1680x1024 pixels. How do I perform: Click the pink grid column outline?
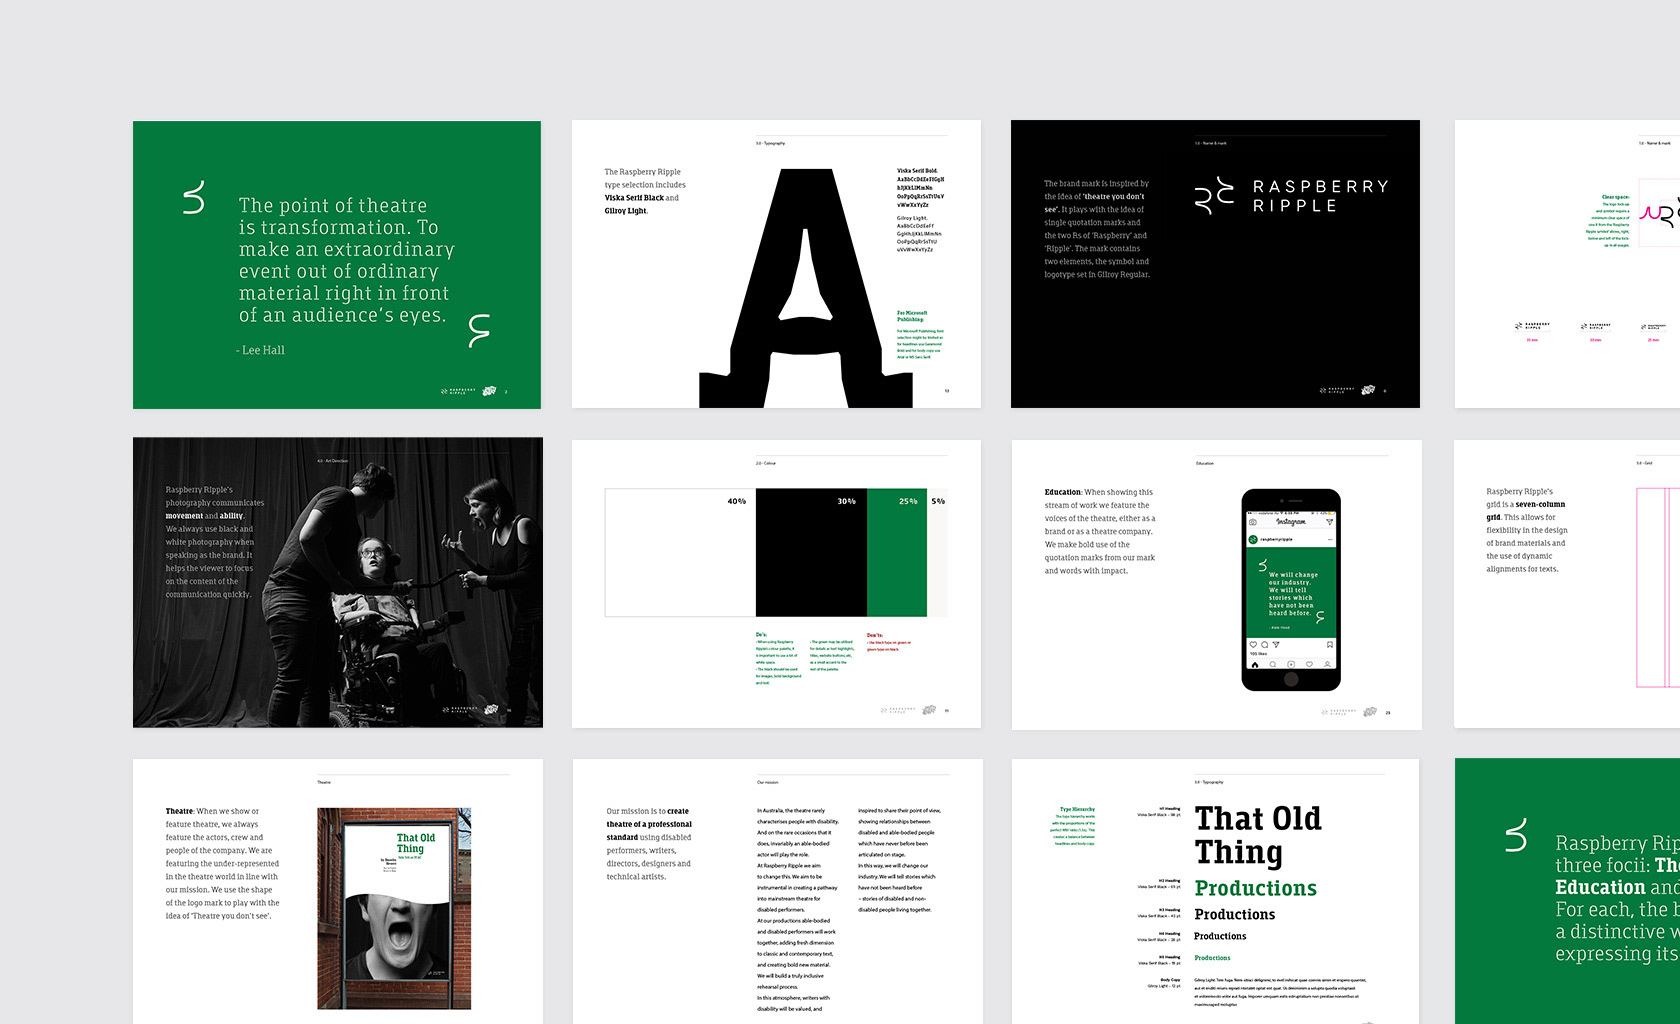1658,587
